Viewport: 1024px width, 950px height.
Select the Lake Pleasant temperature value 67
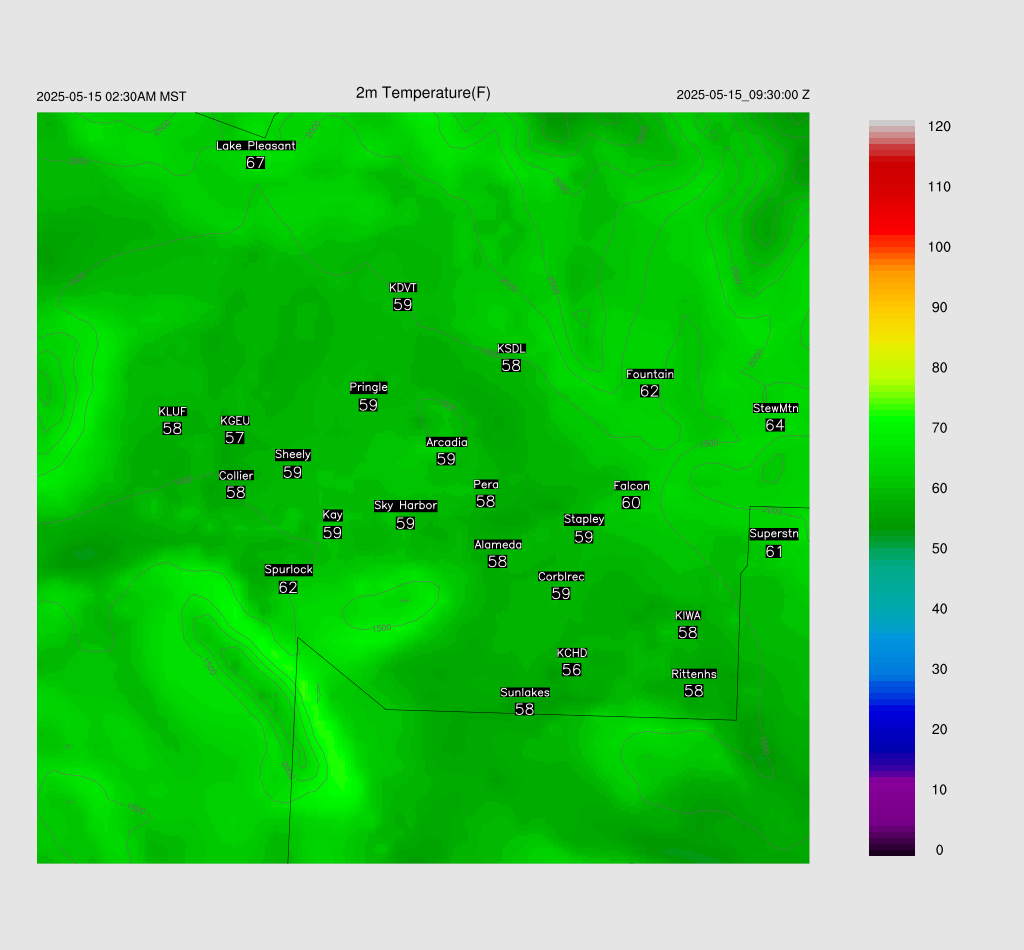[x=255, y=163]
